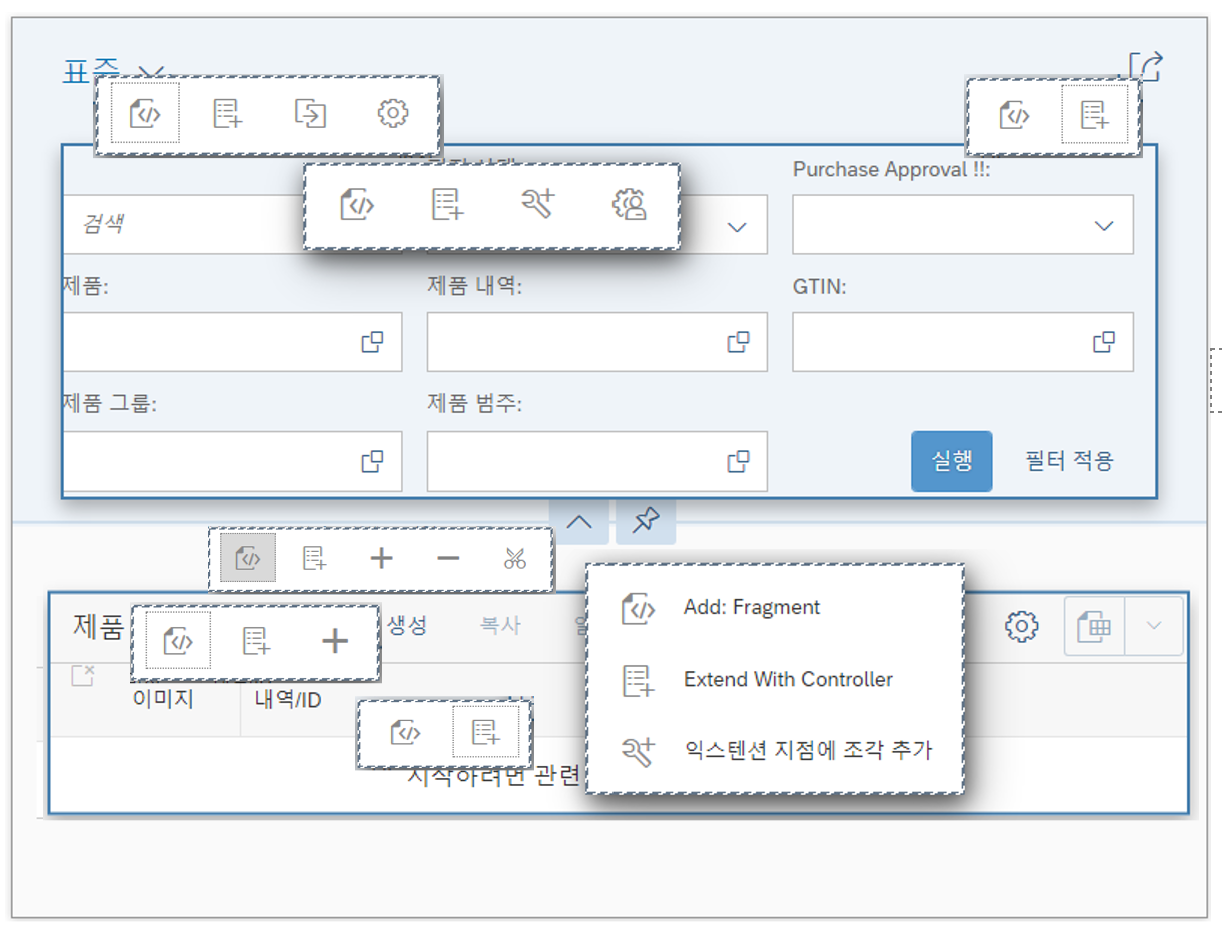Click the add fragment to extension point wrench icon

point(538,206)
